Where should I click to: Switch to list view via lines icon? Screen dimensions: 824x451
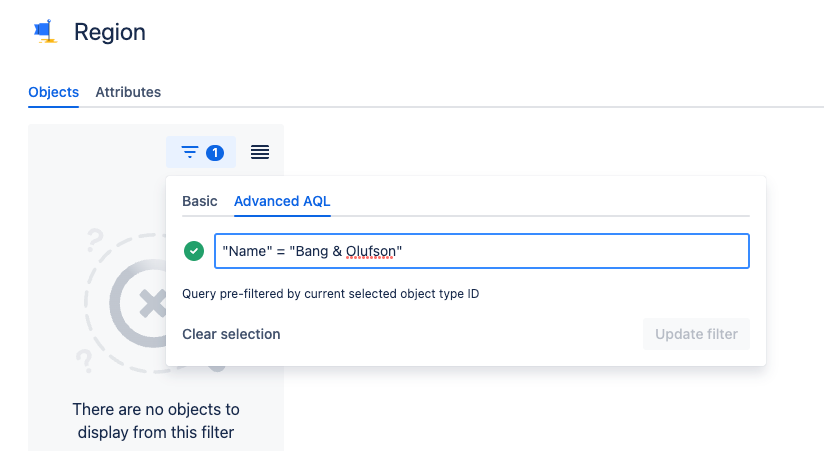[x=260, y=152]
